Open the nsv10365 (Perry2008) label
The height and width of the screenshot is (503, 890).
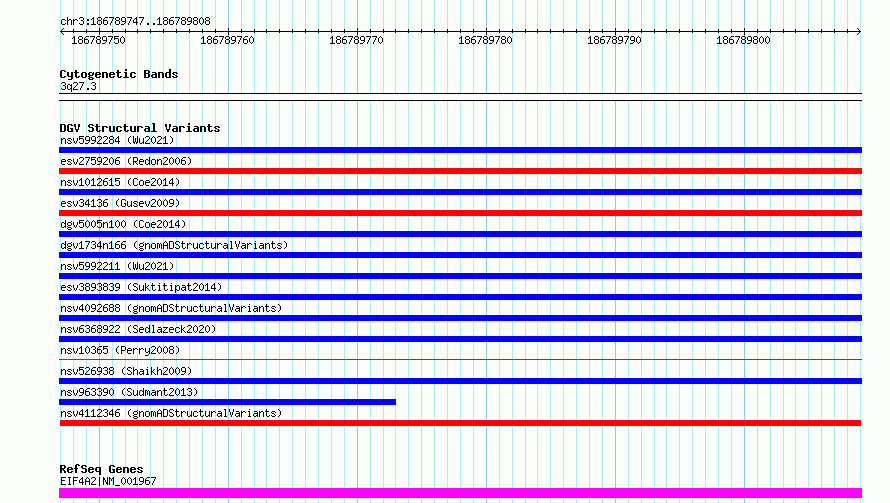[120, 350]
